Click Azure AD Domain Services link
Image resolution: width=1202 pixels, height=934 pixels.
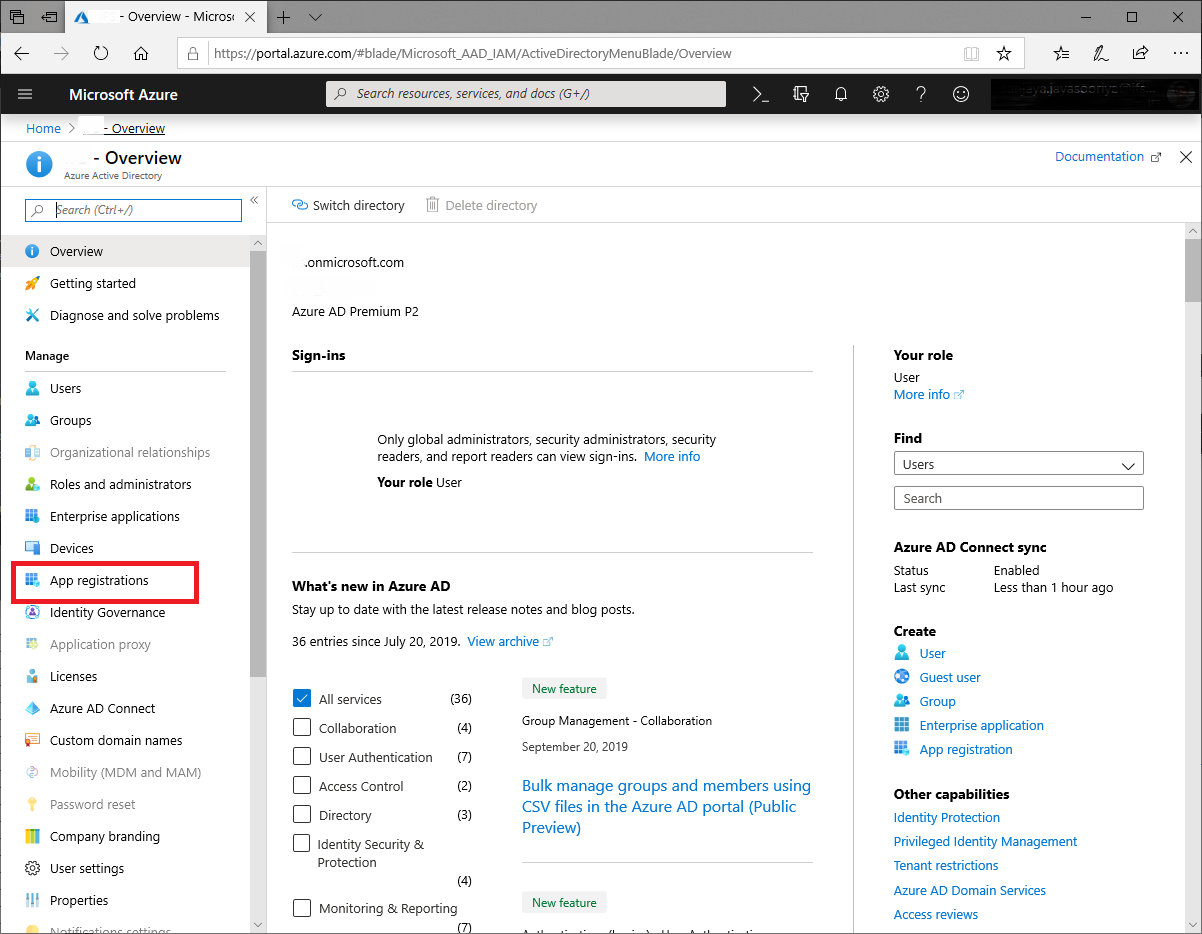[x=970, y=890]
